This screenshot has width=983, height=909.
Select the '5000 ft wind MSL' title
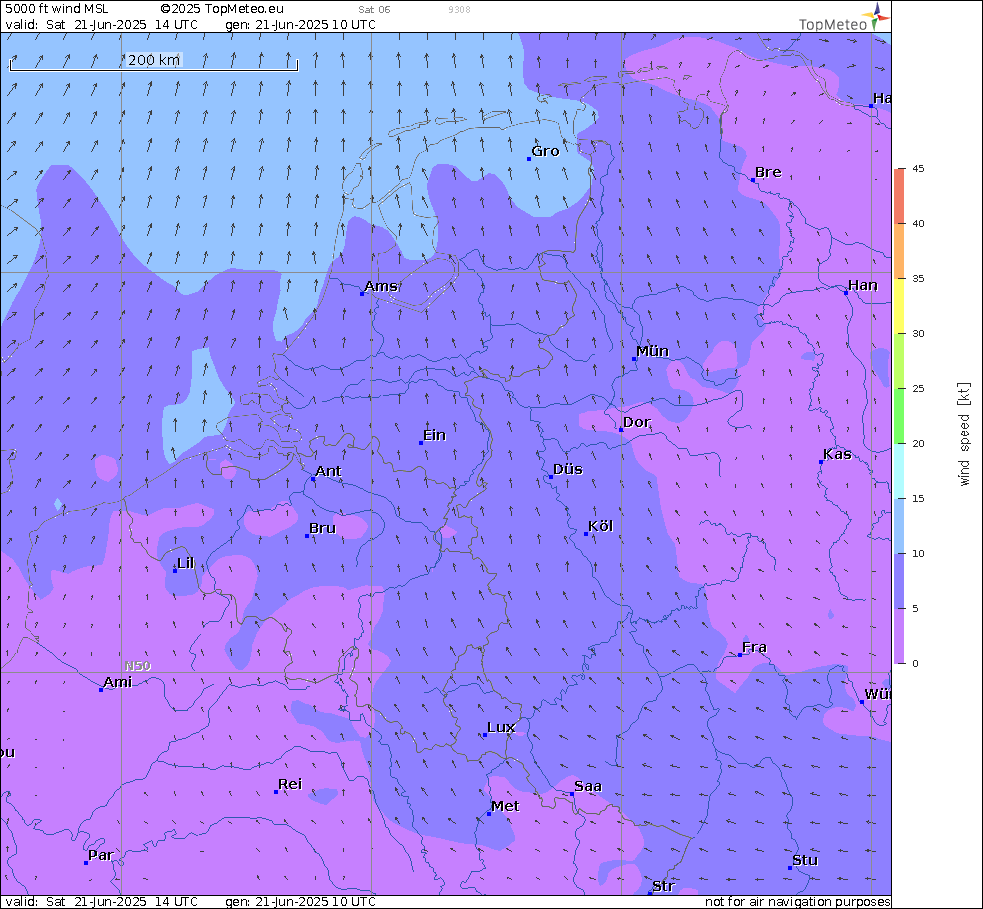click(x=56, y=9)
